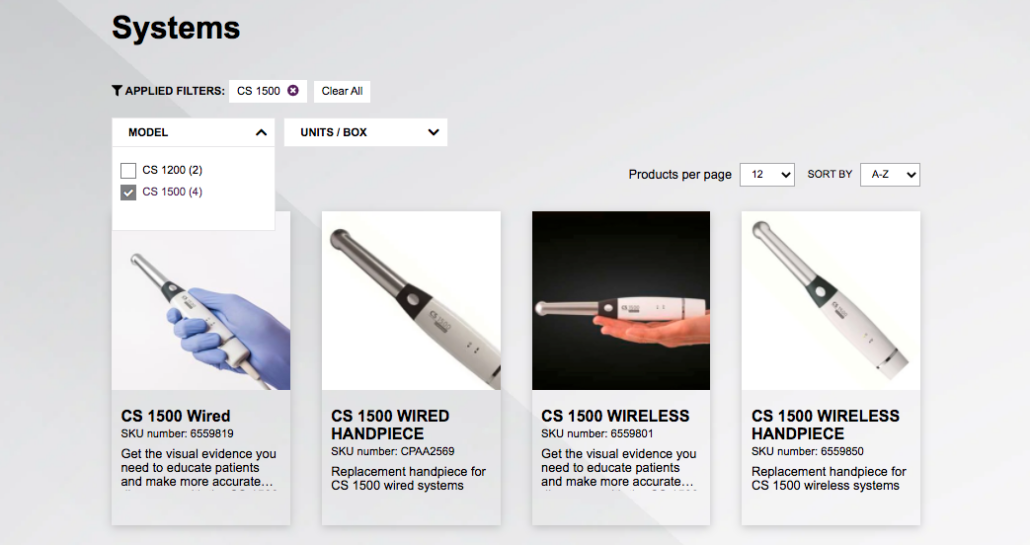Open the CS 1500 Wired product image
1030x545 pixels.
pyautogui.click(x=201, y=300)
